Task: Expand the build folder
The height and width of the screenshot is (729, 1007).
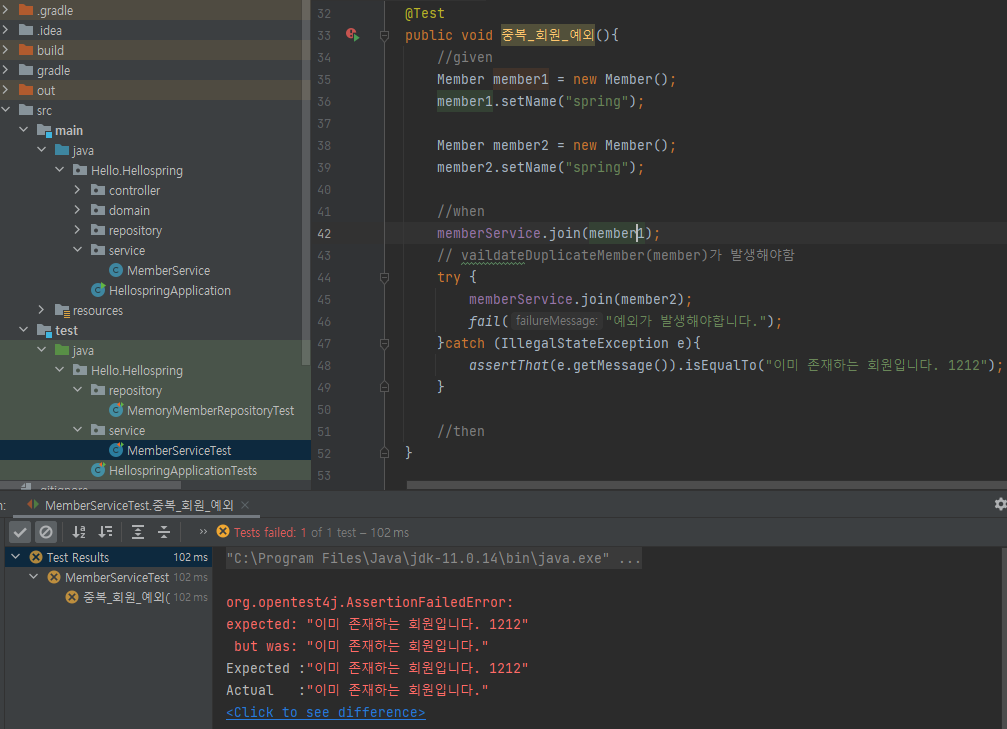Action: coord(5,49)
